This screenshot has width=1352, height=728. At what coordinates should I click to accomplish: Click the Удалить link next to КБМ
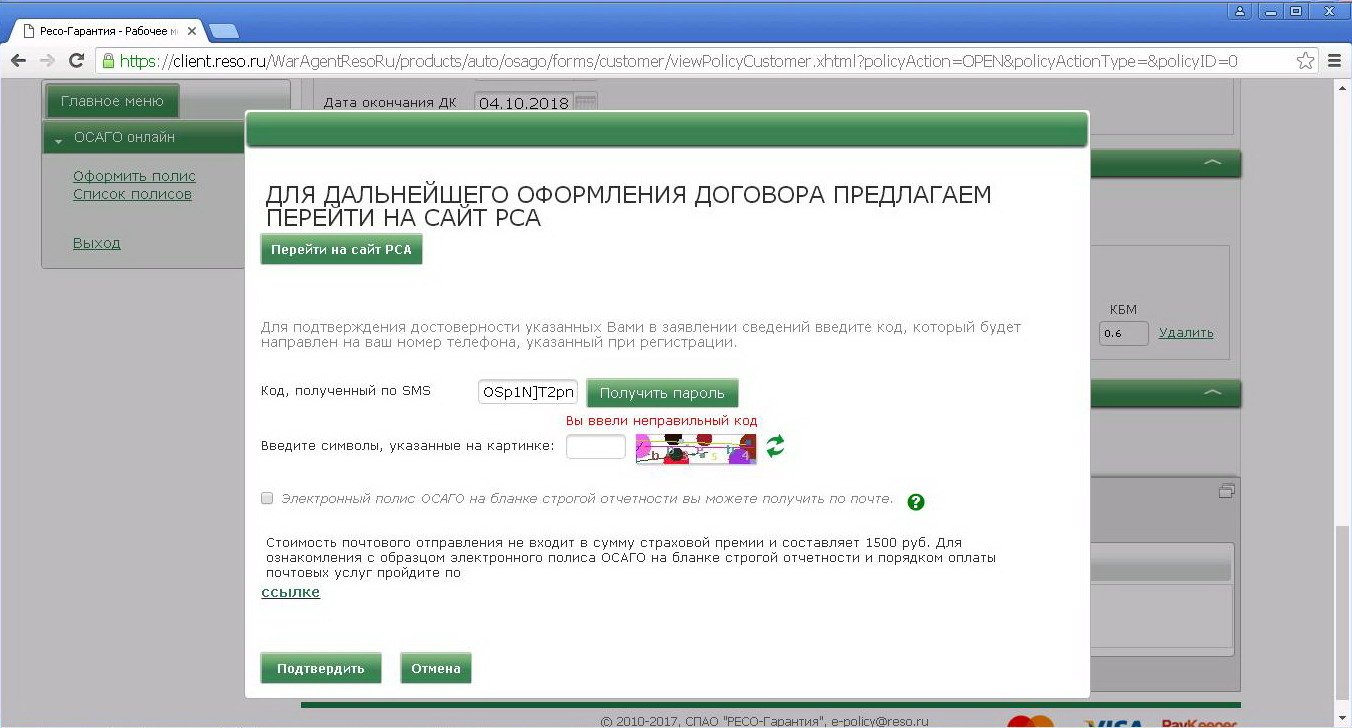click(1186, 333)
